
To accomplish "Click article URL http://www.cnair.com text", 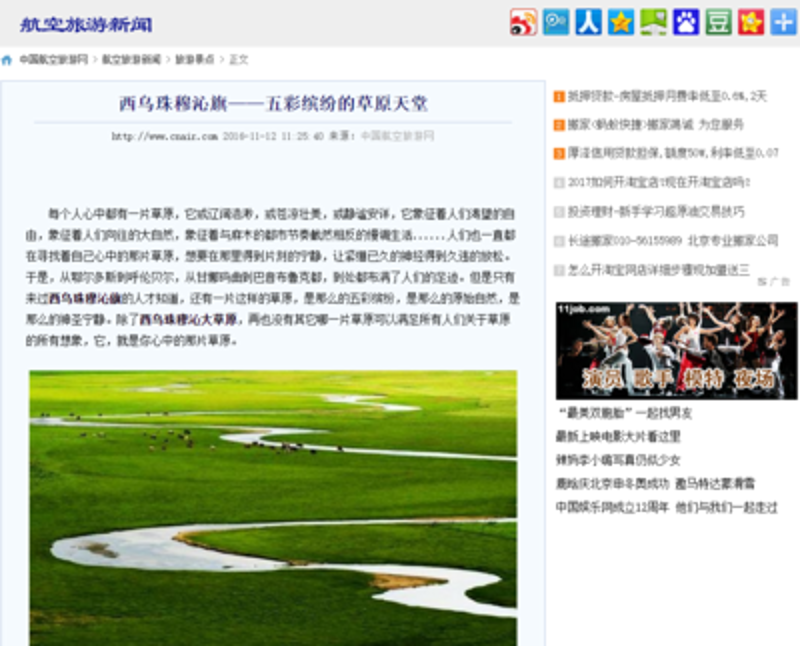I will 165,136.
